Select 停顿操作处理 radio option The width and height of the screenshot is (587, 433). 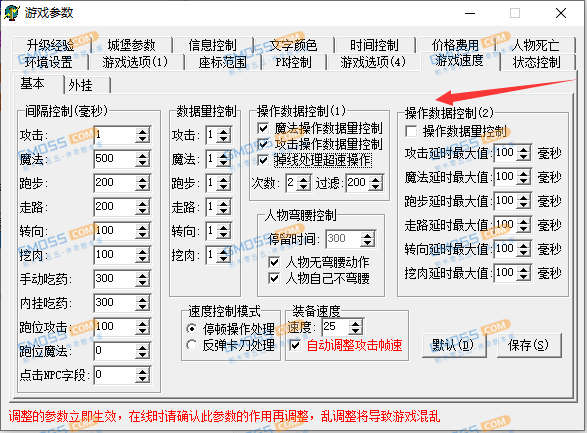pyautogui.click(x=192, y=329)
